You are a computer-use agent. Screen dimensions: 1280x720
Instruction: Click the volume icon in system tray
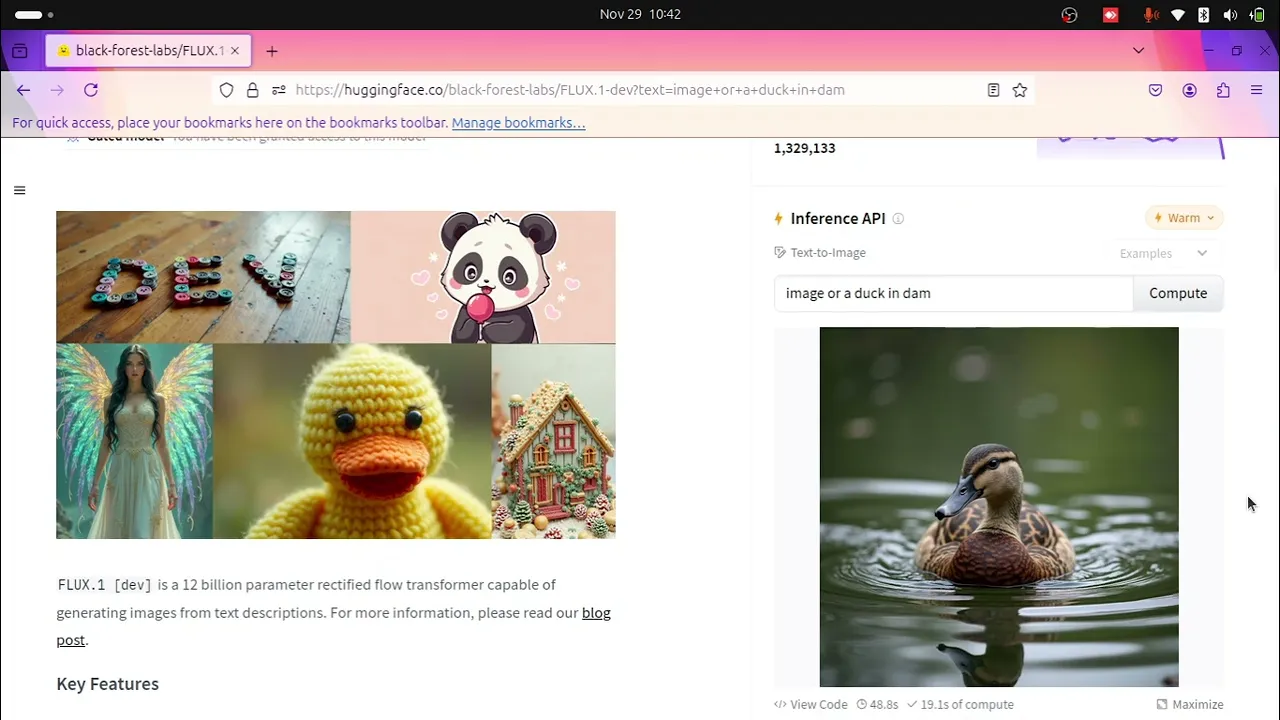[x=1230, y=15]
